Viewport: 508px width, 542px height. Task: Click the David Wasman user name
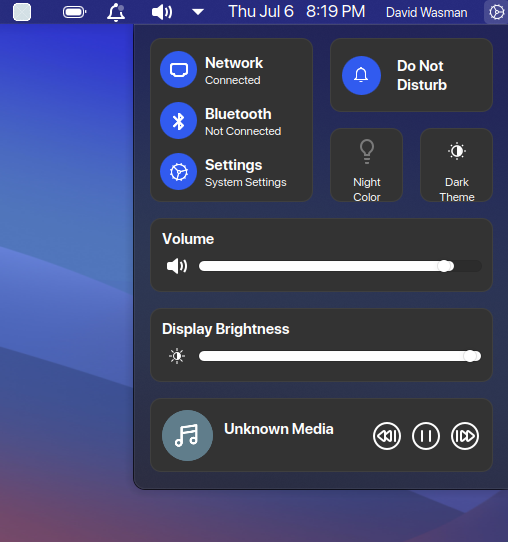click(x=426, y=12)
